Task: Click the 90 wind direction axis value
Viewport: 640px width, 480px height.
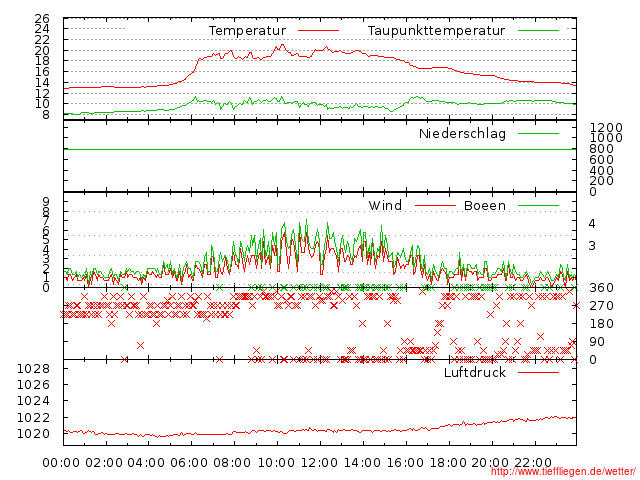Action: pos(597,342)
